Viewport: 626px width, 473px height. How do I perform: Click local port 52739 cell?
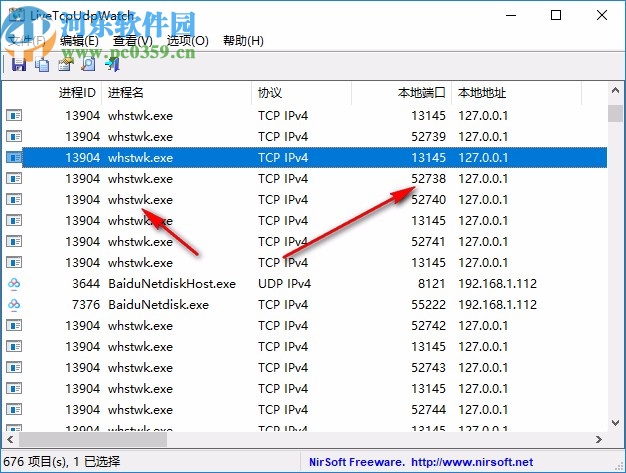(428, 137)
